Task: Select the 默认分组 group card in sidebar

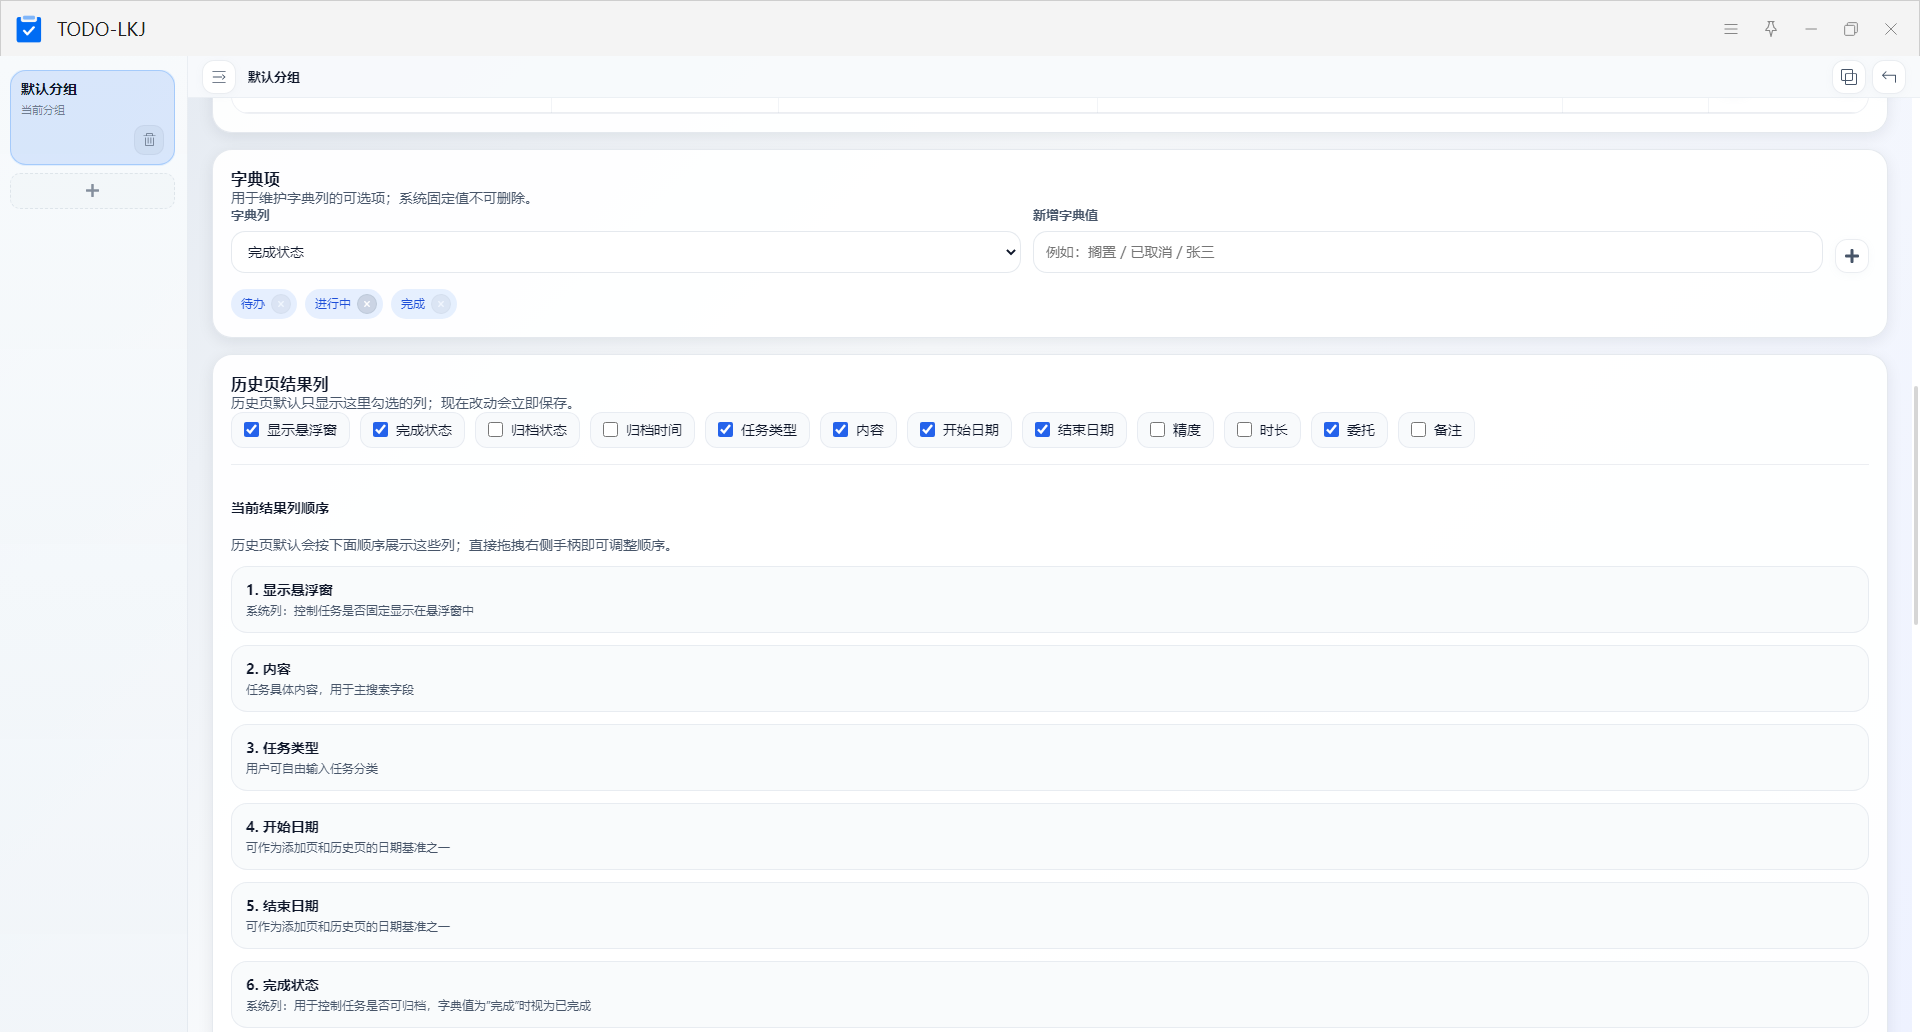Action: pos(92,117)
